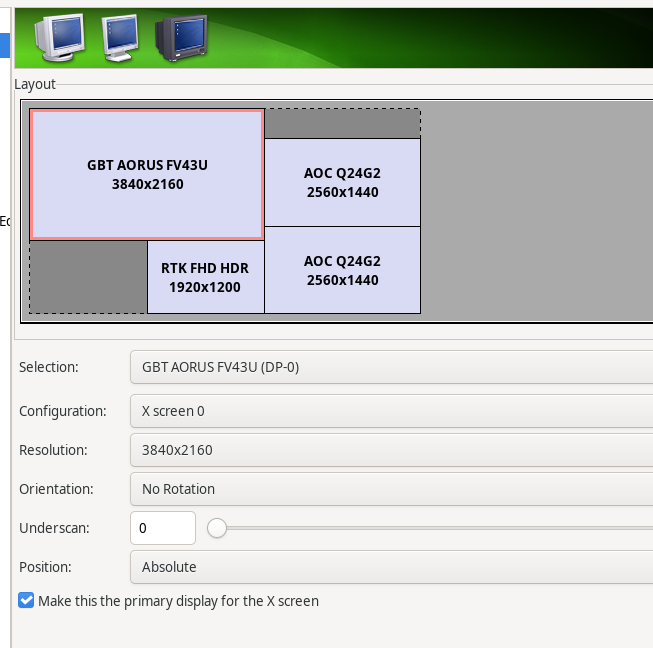Expand the Resolution dropdown showing 3840x2160

pyautogui.click(x=390, y=450)
